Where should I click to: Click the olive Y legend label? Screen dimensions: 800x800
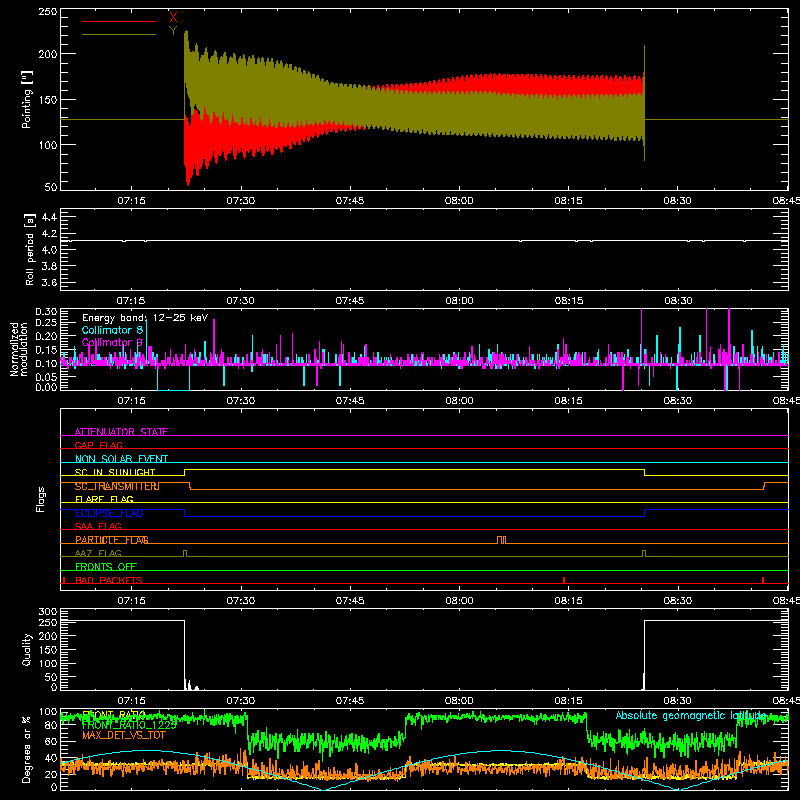point(173,31)
